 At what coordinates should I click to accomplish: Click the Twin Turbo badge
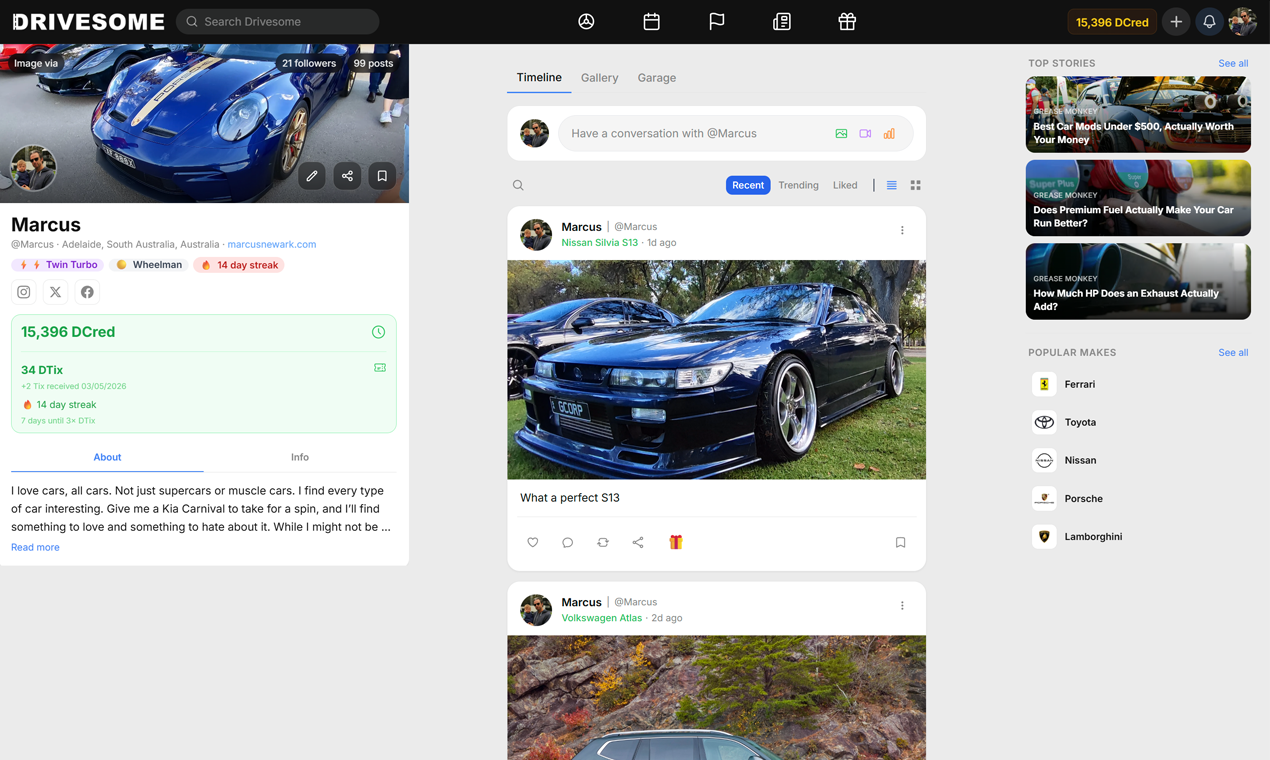click(58, 265)
